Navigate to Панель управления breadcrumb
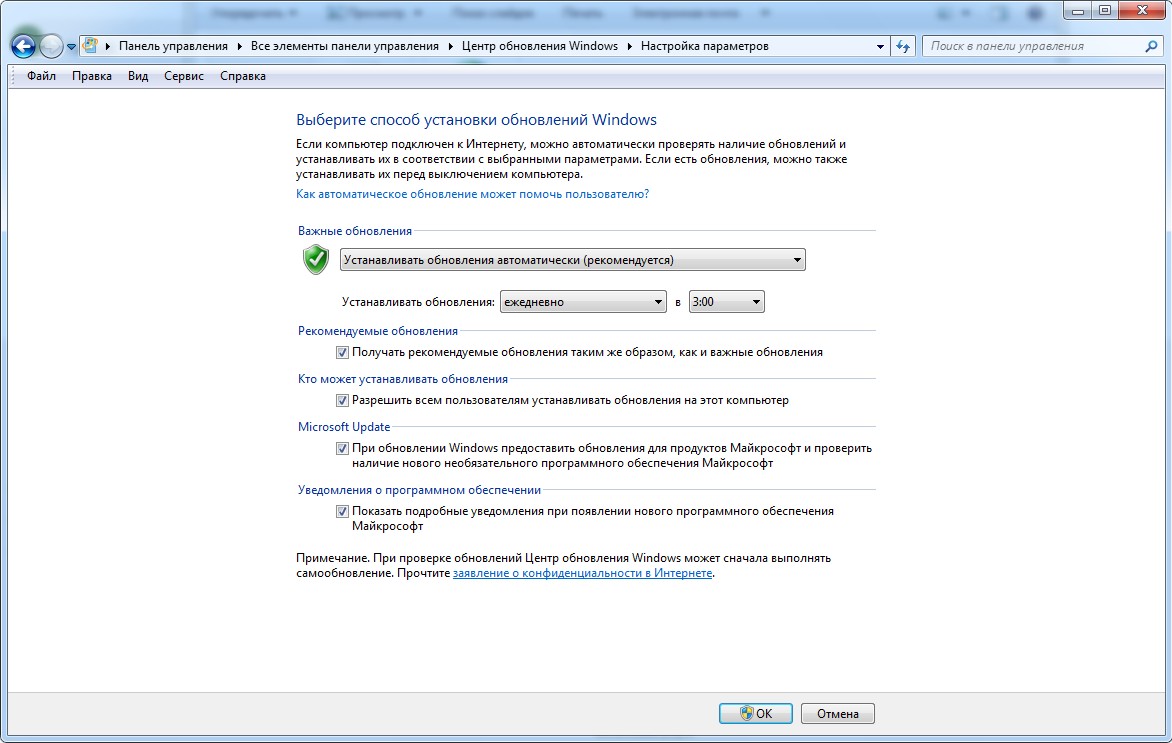The image size is (1172, 743). click(173, 46)
